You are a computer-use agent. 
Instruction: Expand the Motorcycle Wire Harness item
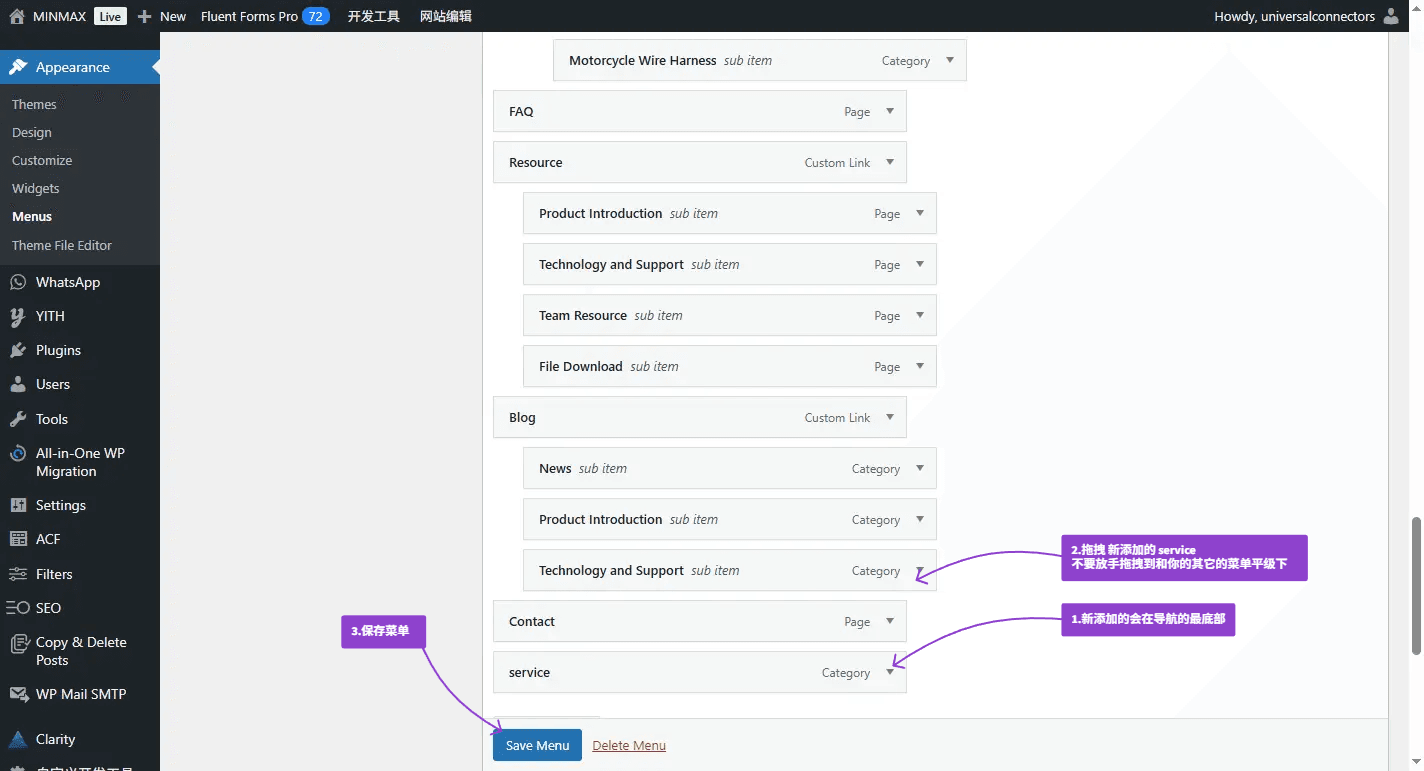[x=949, y=60]
